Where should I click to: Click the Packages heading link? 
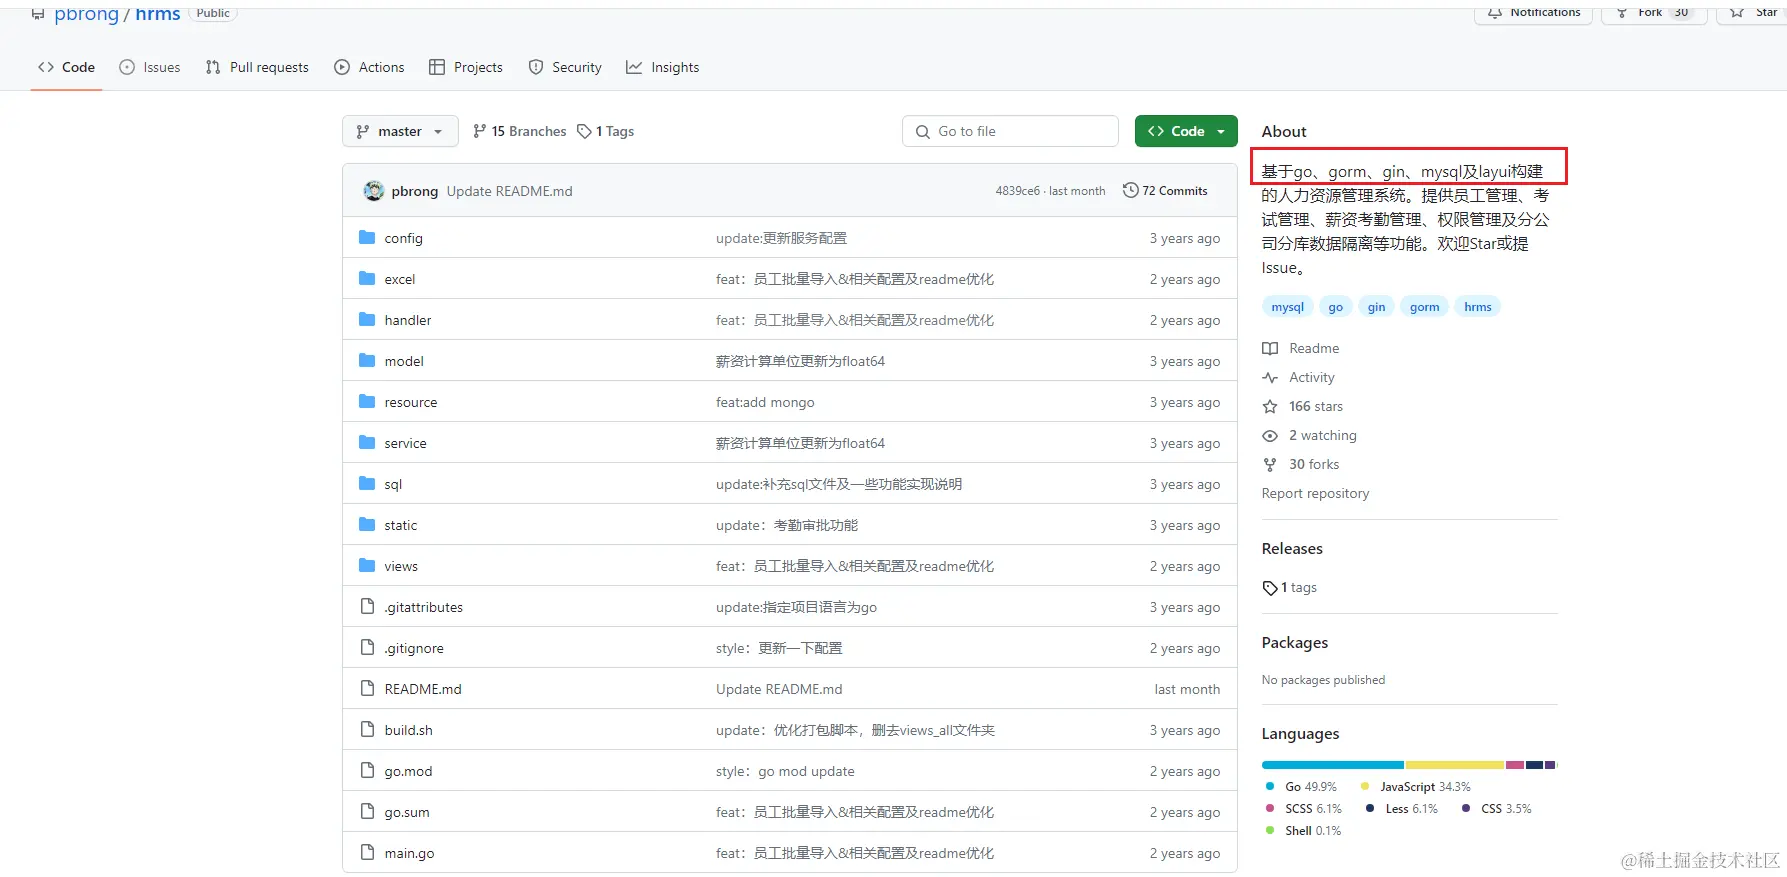click(1295, 642)
